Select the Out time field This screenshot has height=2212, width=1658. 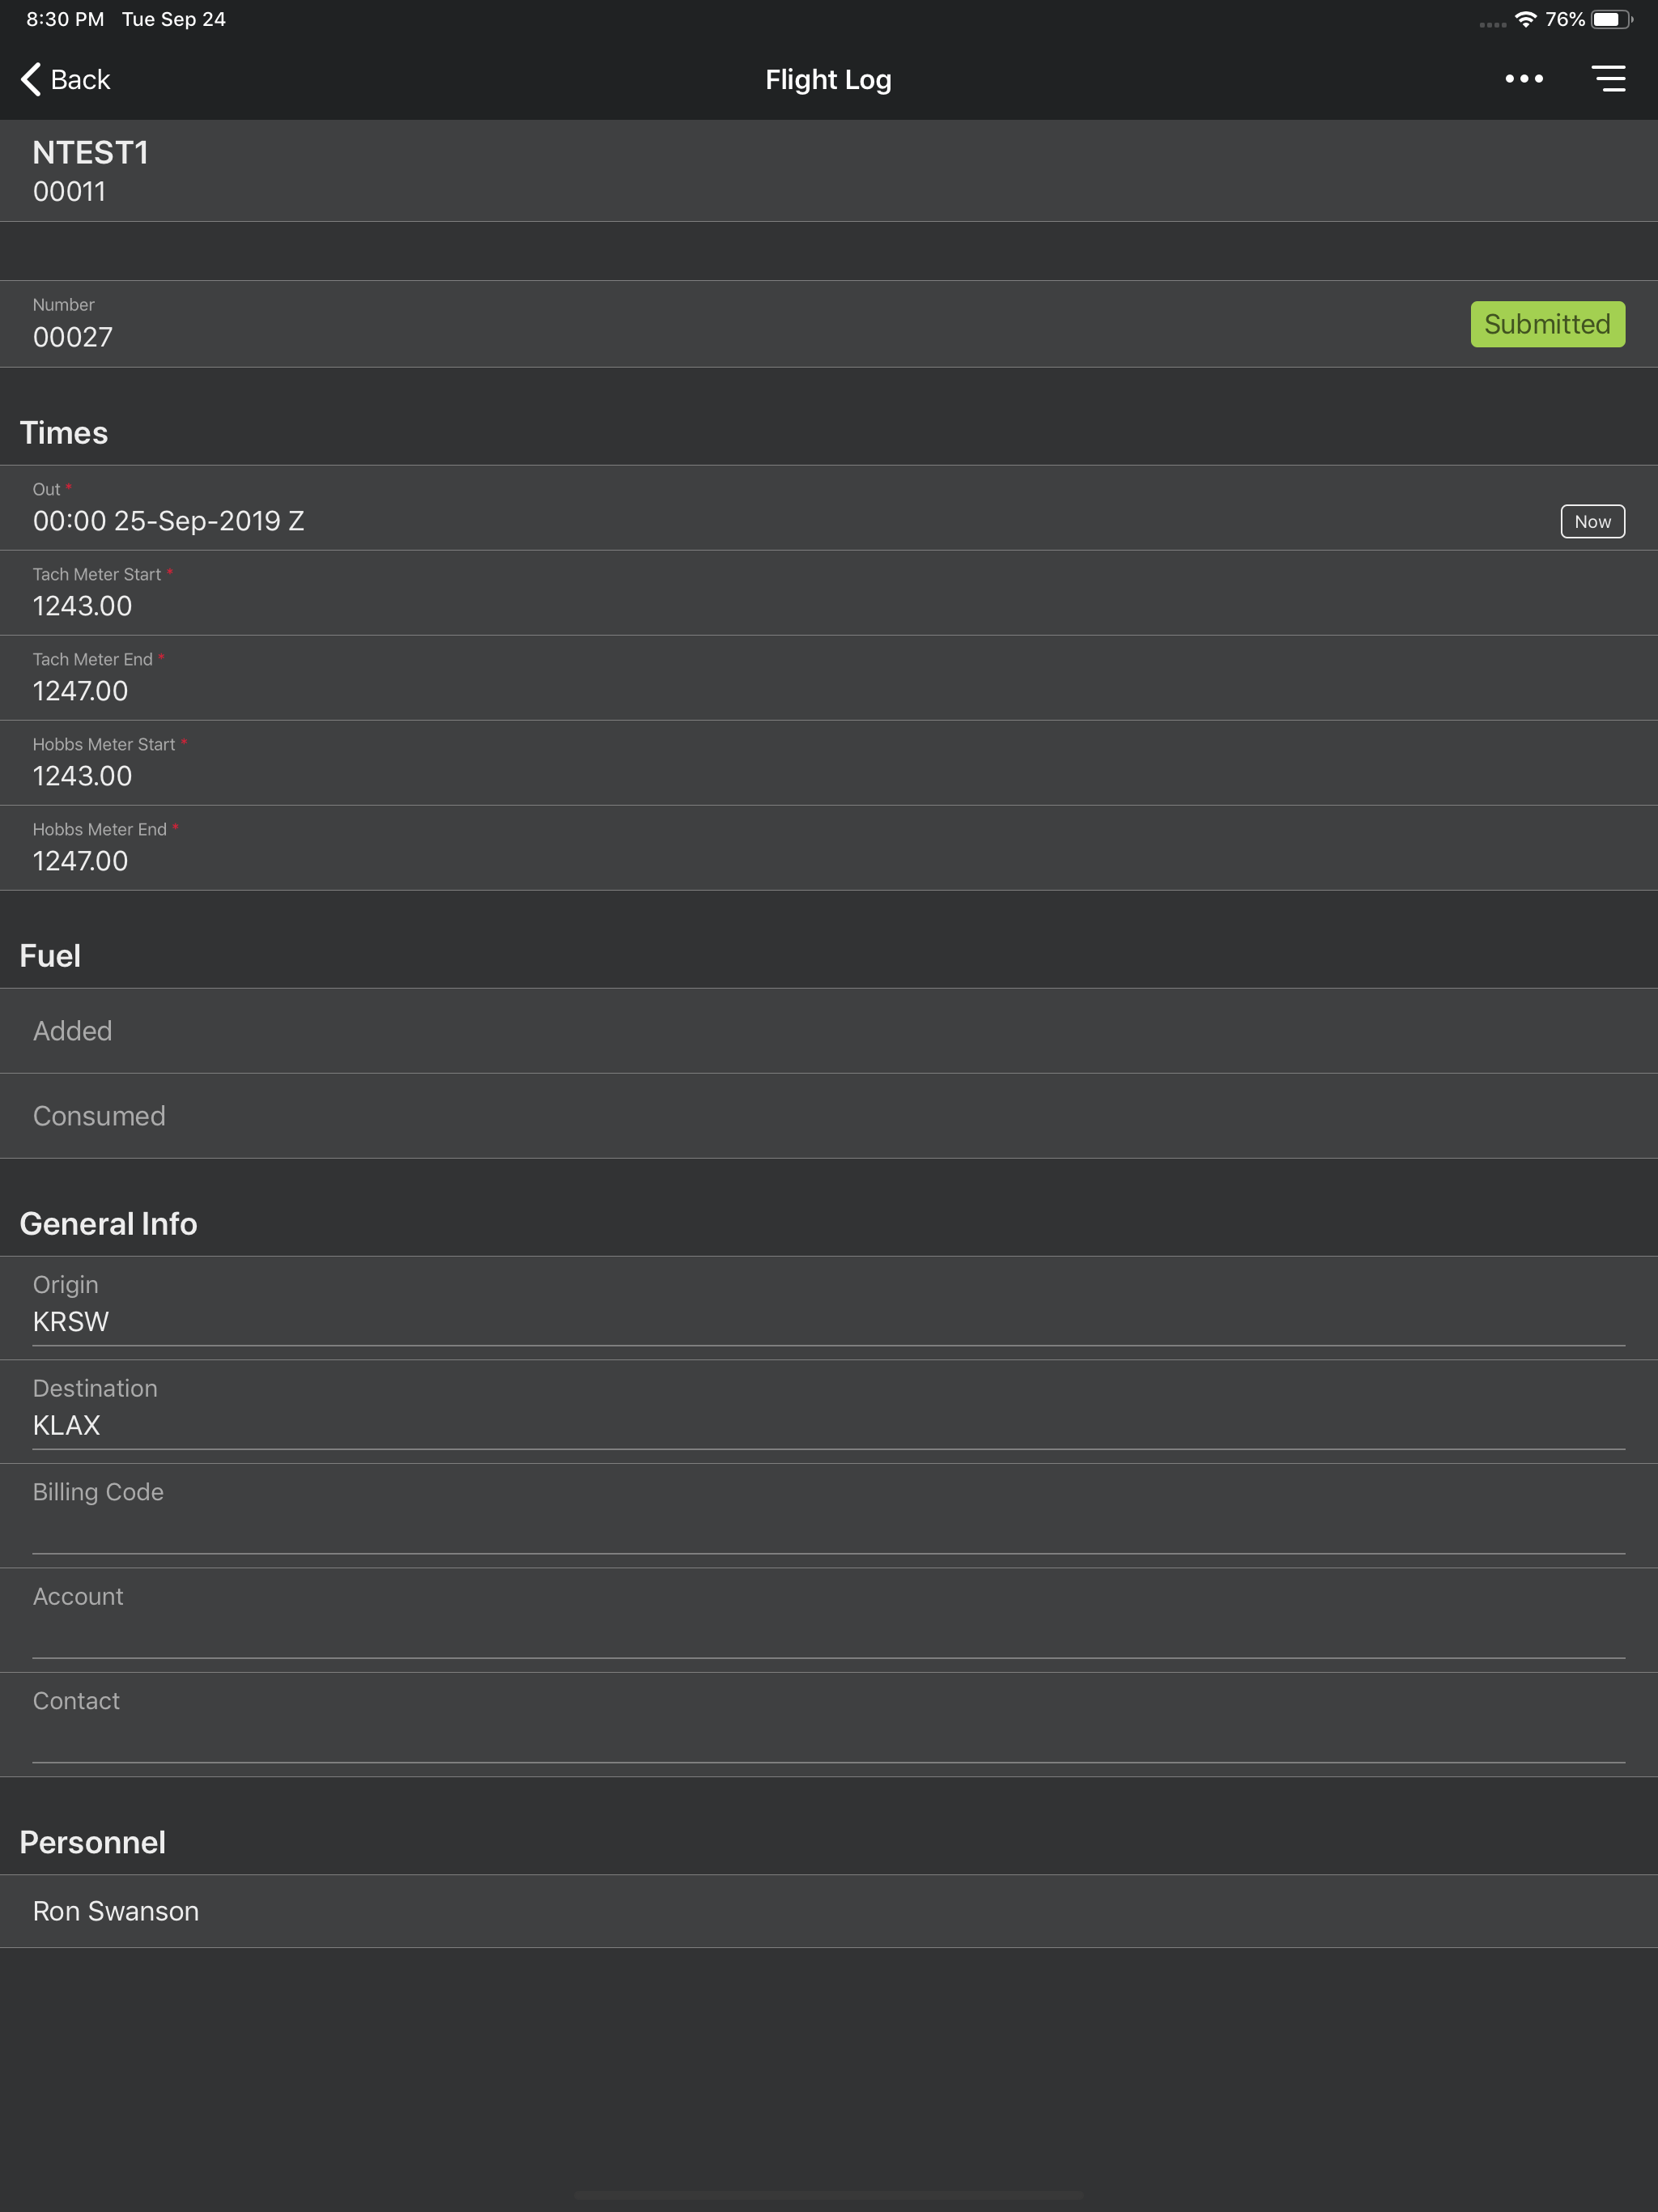pyautogui.click(x=829, y=508)
